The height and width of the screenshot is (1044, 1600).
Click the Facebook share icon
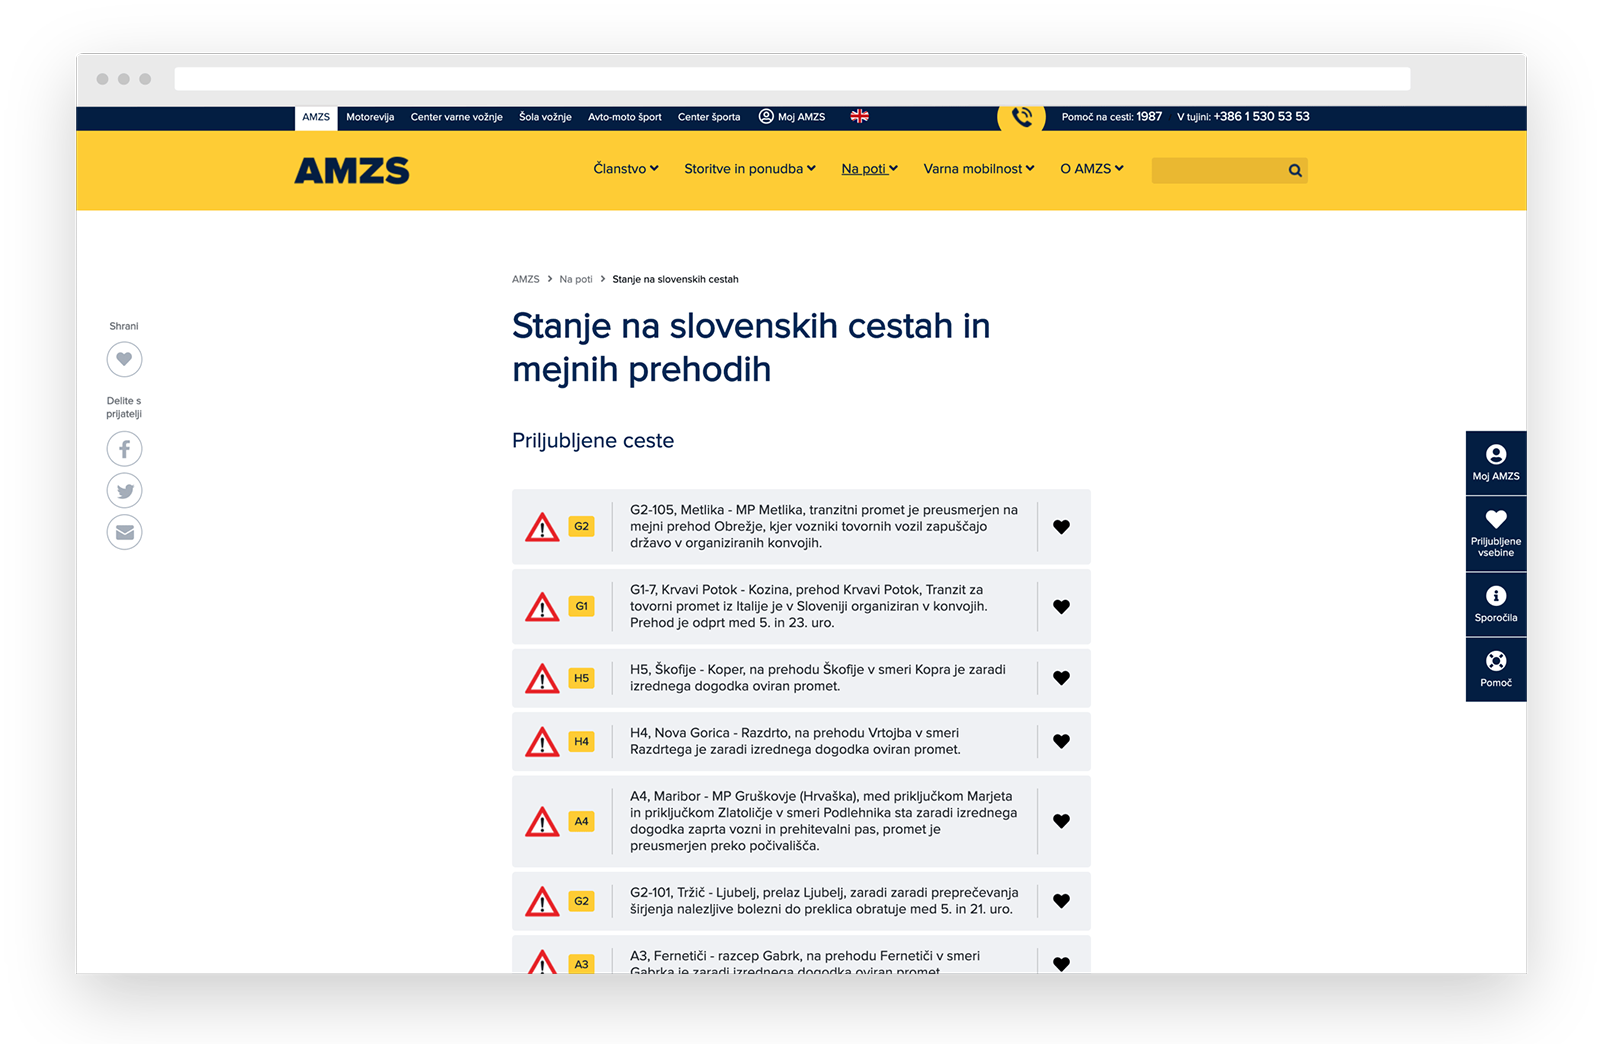click(124, 449)
